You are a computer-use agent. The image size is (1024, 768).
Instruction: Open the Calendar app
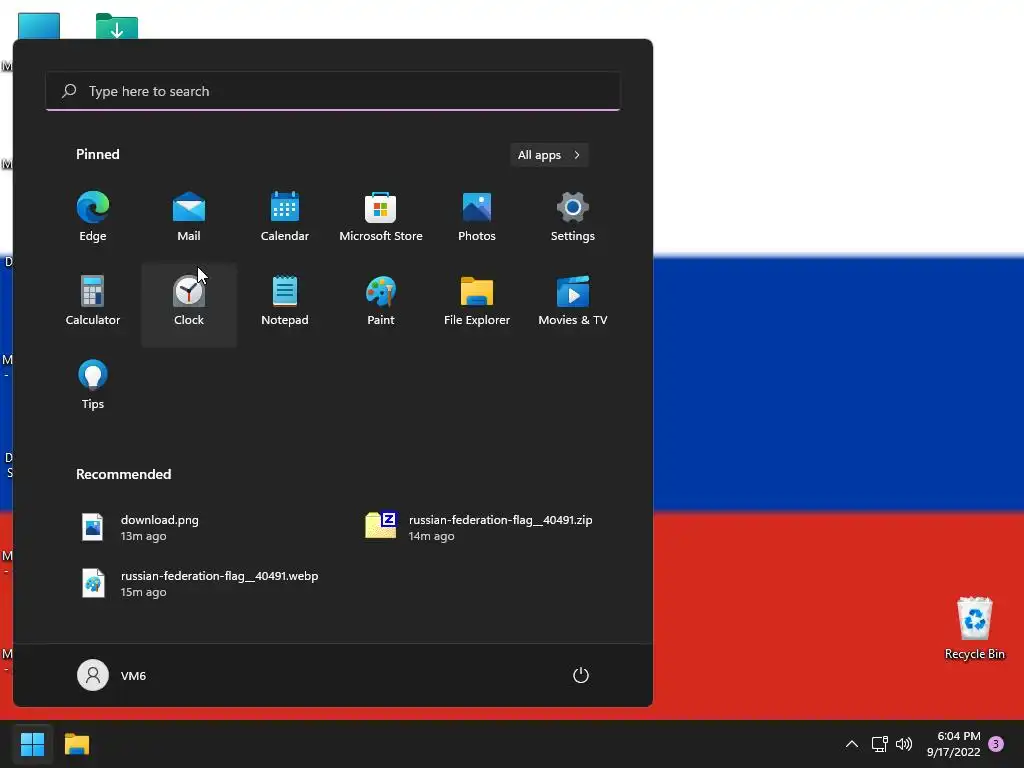(x=285, y=217)
